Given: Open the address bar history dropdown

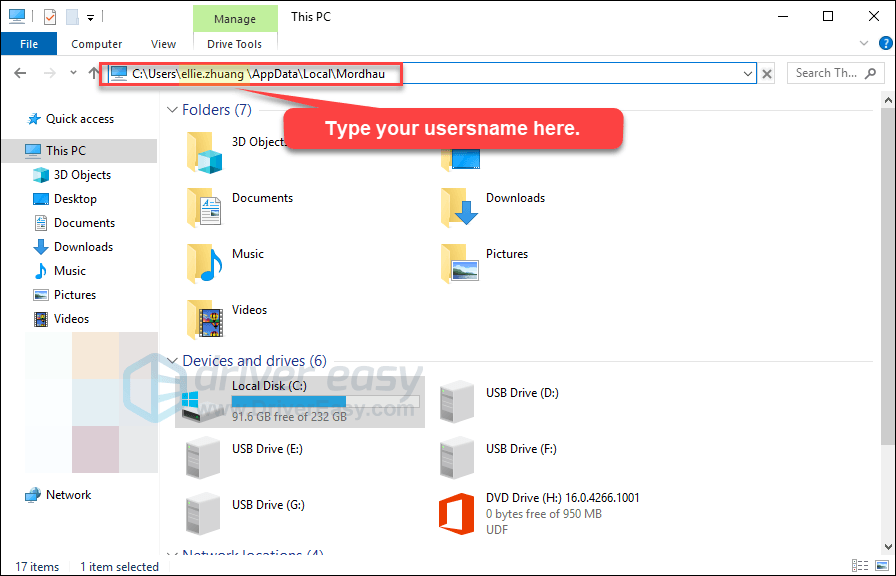Looking at the screenshot, I should [747, 74].
